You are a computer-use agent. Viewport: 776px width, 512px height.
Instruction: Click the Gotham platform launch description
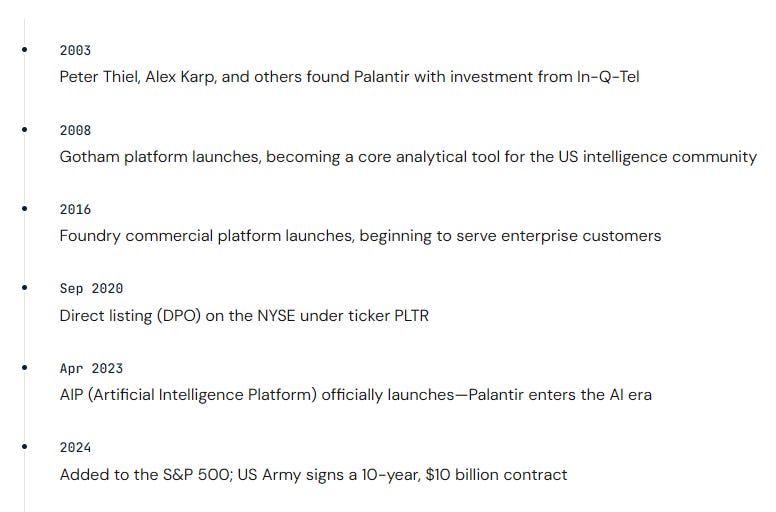pos(408,157)
